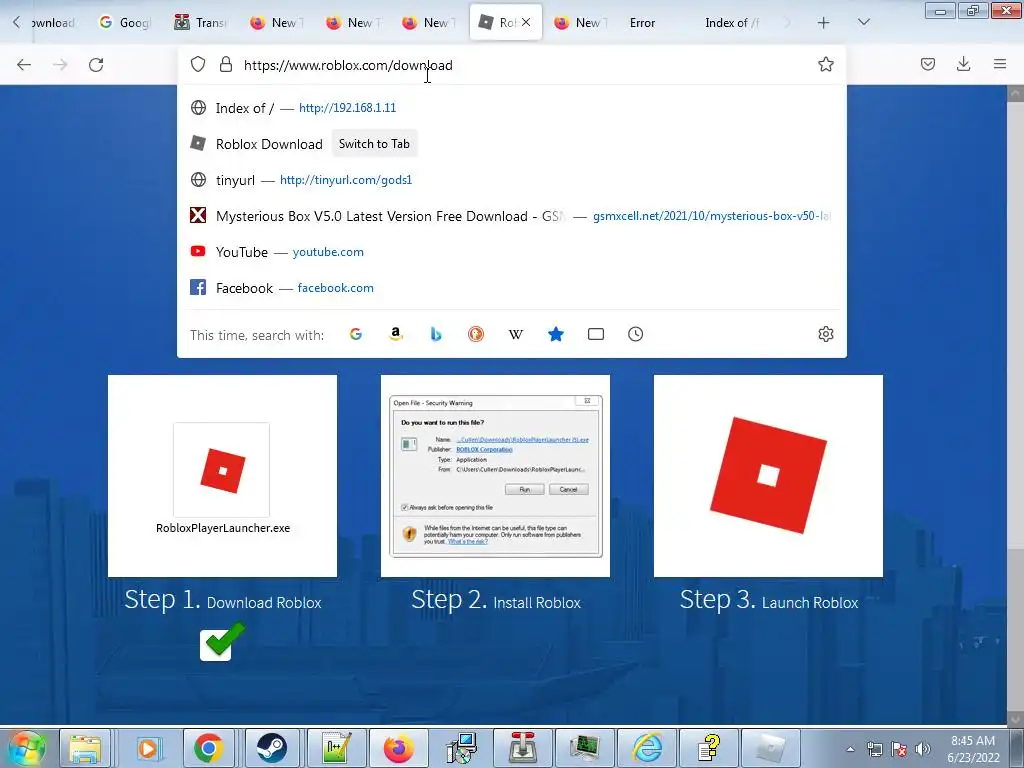Open Internet Explorer from the taskbar
This screenshot has height=768, width=1024.
(648, 748)
